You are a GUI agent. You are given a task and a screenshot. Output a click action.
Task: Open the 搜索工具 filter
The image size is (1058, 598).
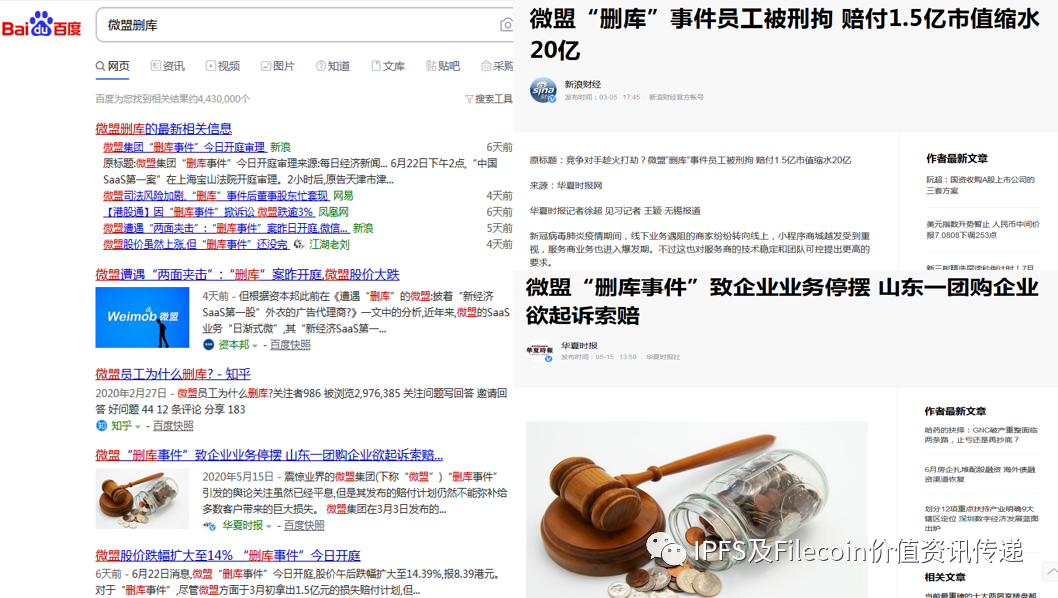pos(489,99)
